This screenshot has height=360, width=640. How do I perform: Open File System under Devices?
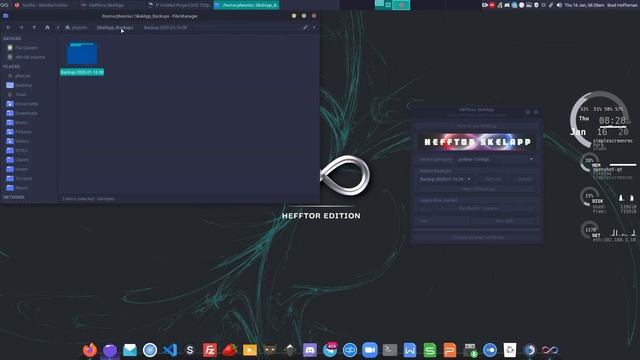click(26, 48)
